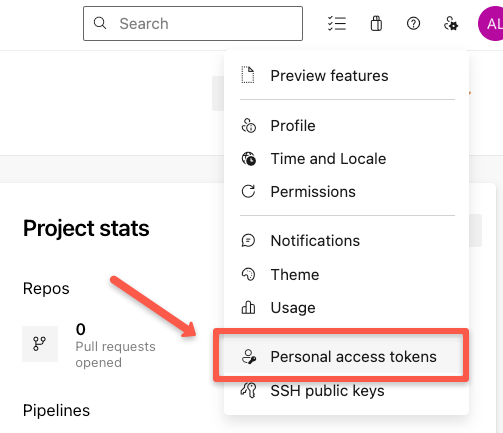Image resolution: width=503 pixels, height=433 pixels.
Task: Click the Pipelines label
Action: 56,411
